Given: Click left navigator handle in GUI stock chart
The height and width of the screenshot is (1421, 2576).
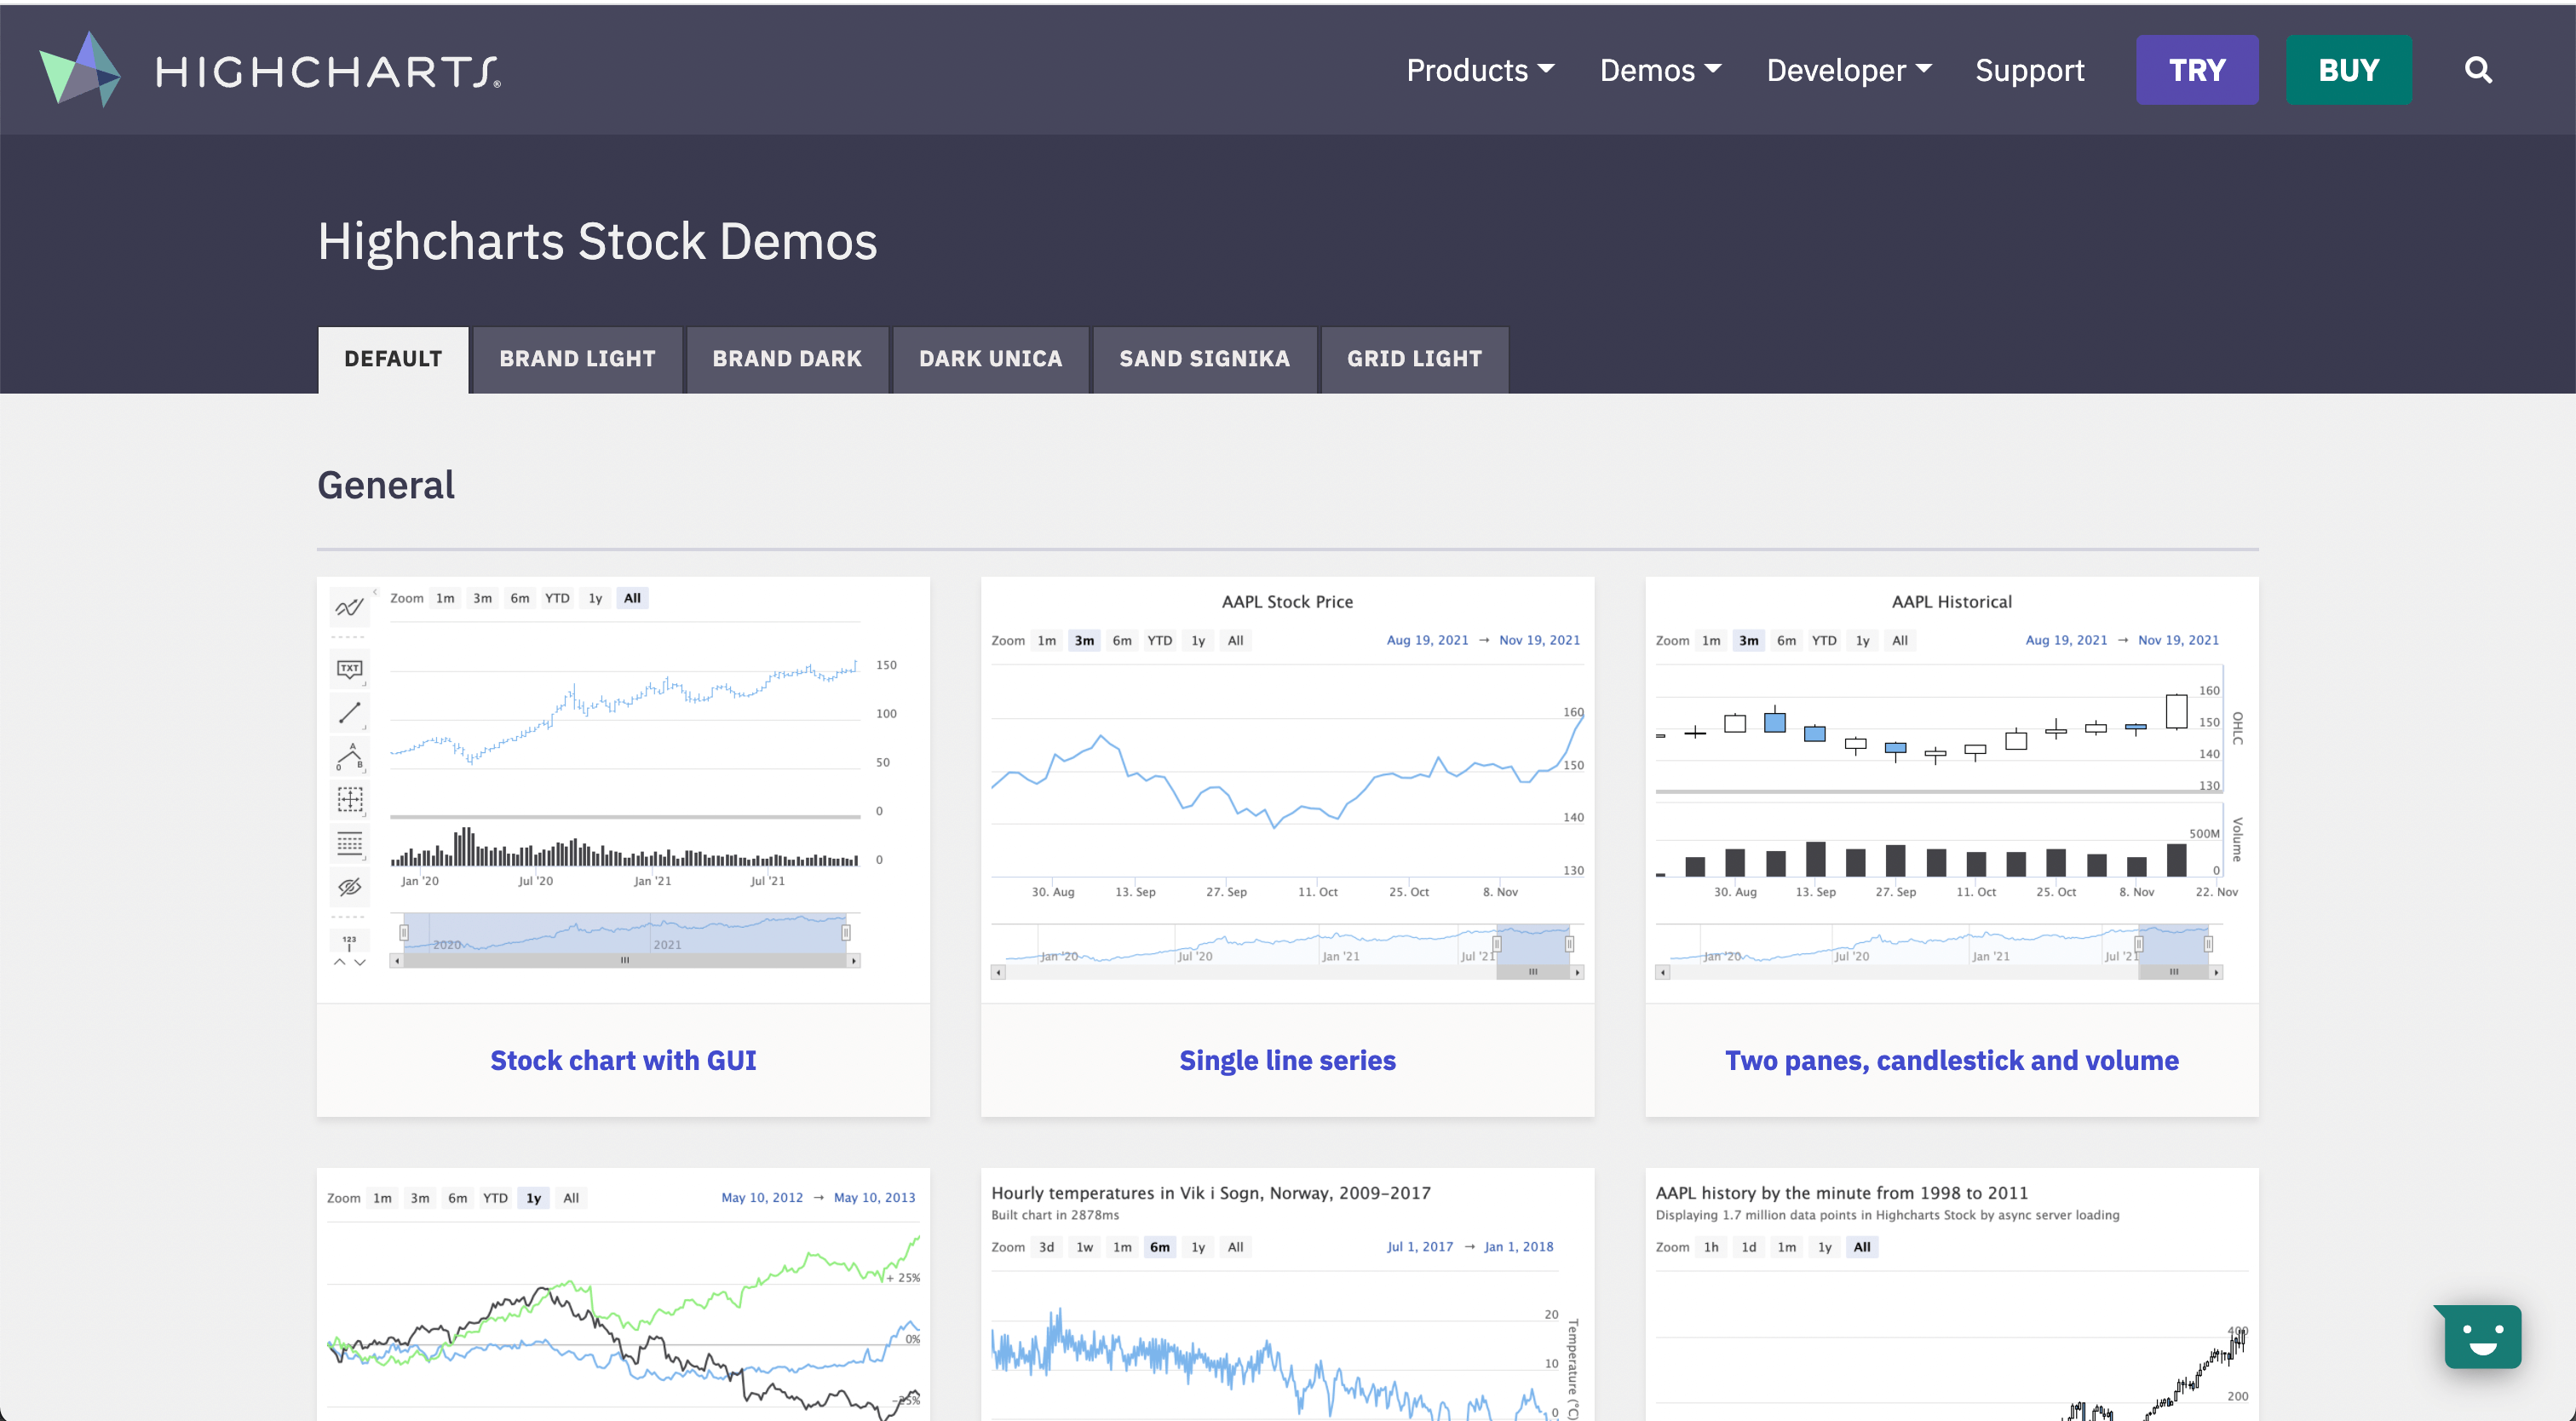Looking at the screenshot, I should [404, 933].
